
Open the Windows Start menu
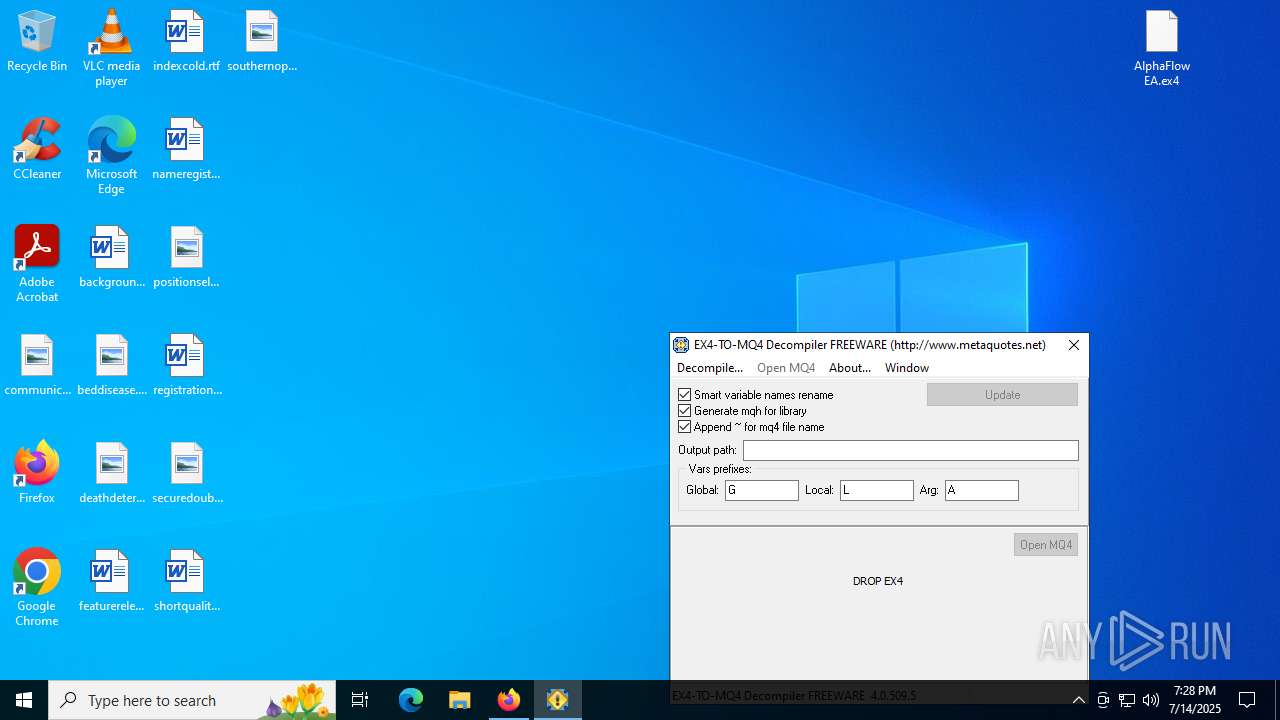coord(24,700)
